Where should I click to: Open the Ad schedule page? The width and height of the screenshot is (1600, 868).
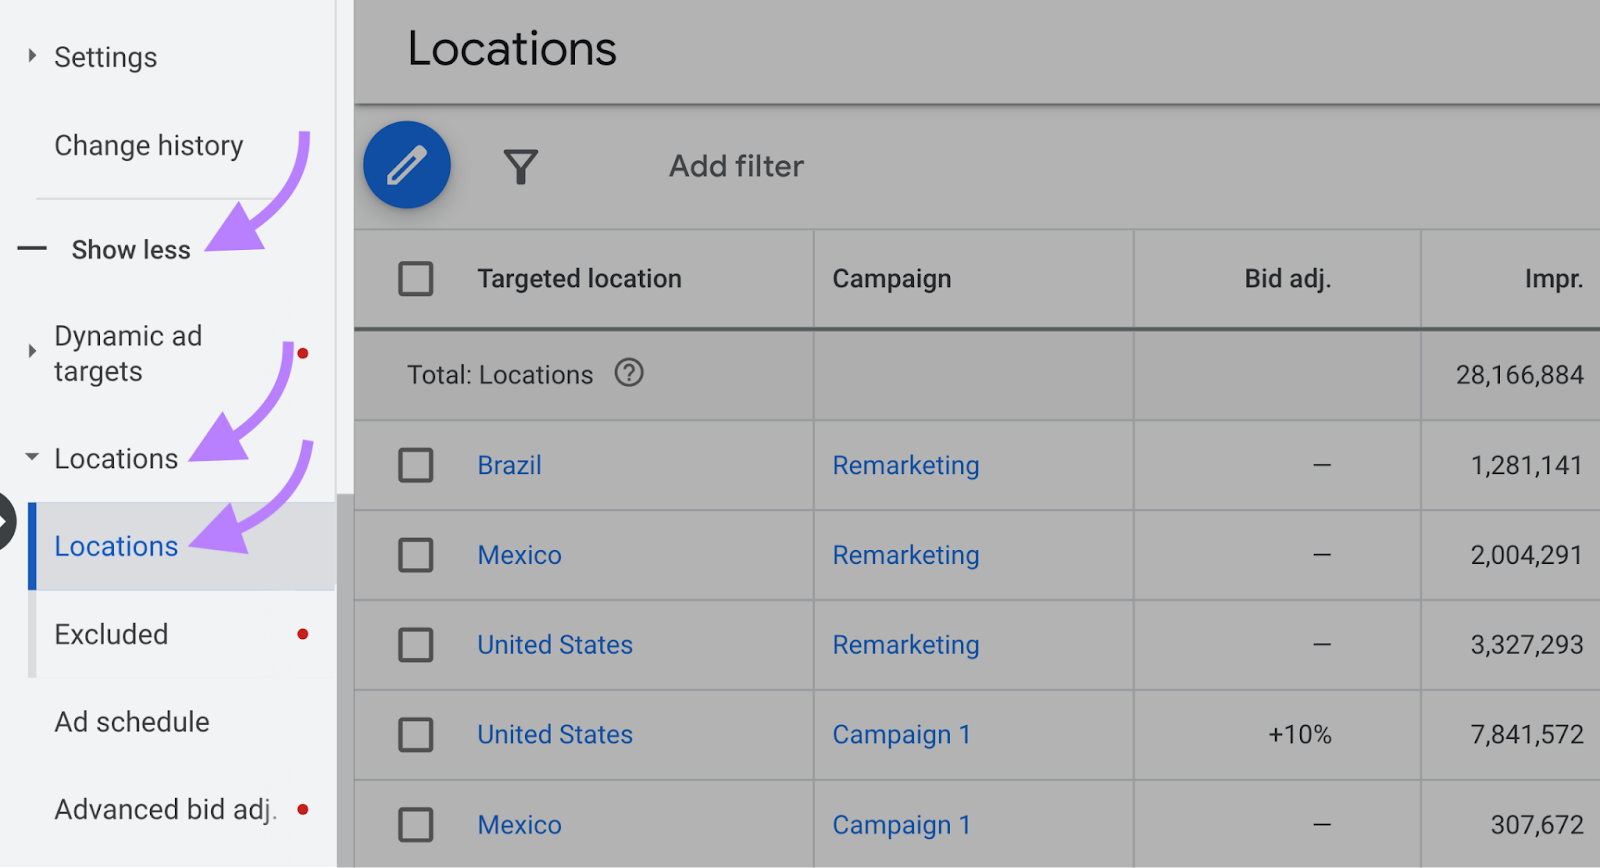tap(132, 722)
